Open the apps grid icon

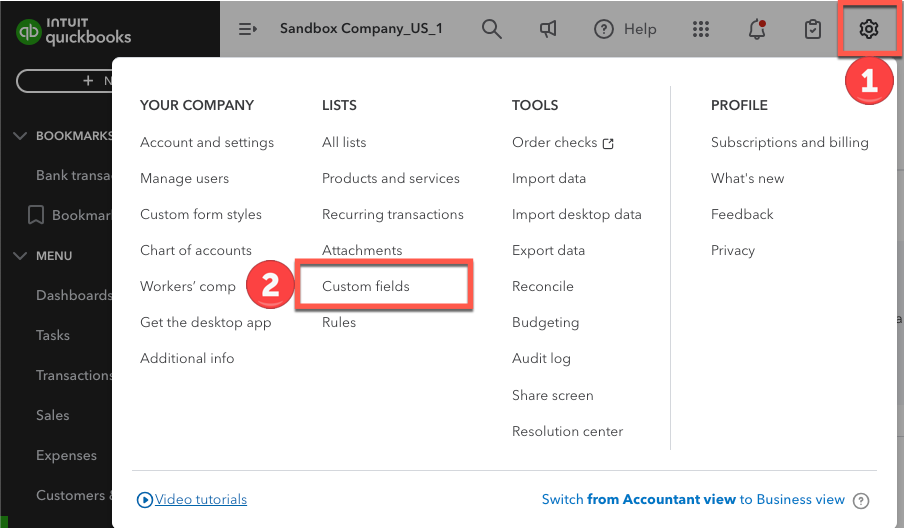[x=702, y=29]
